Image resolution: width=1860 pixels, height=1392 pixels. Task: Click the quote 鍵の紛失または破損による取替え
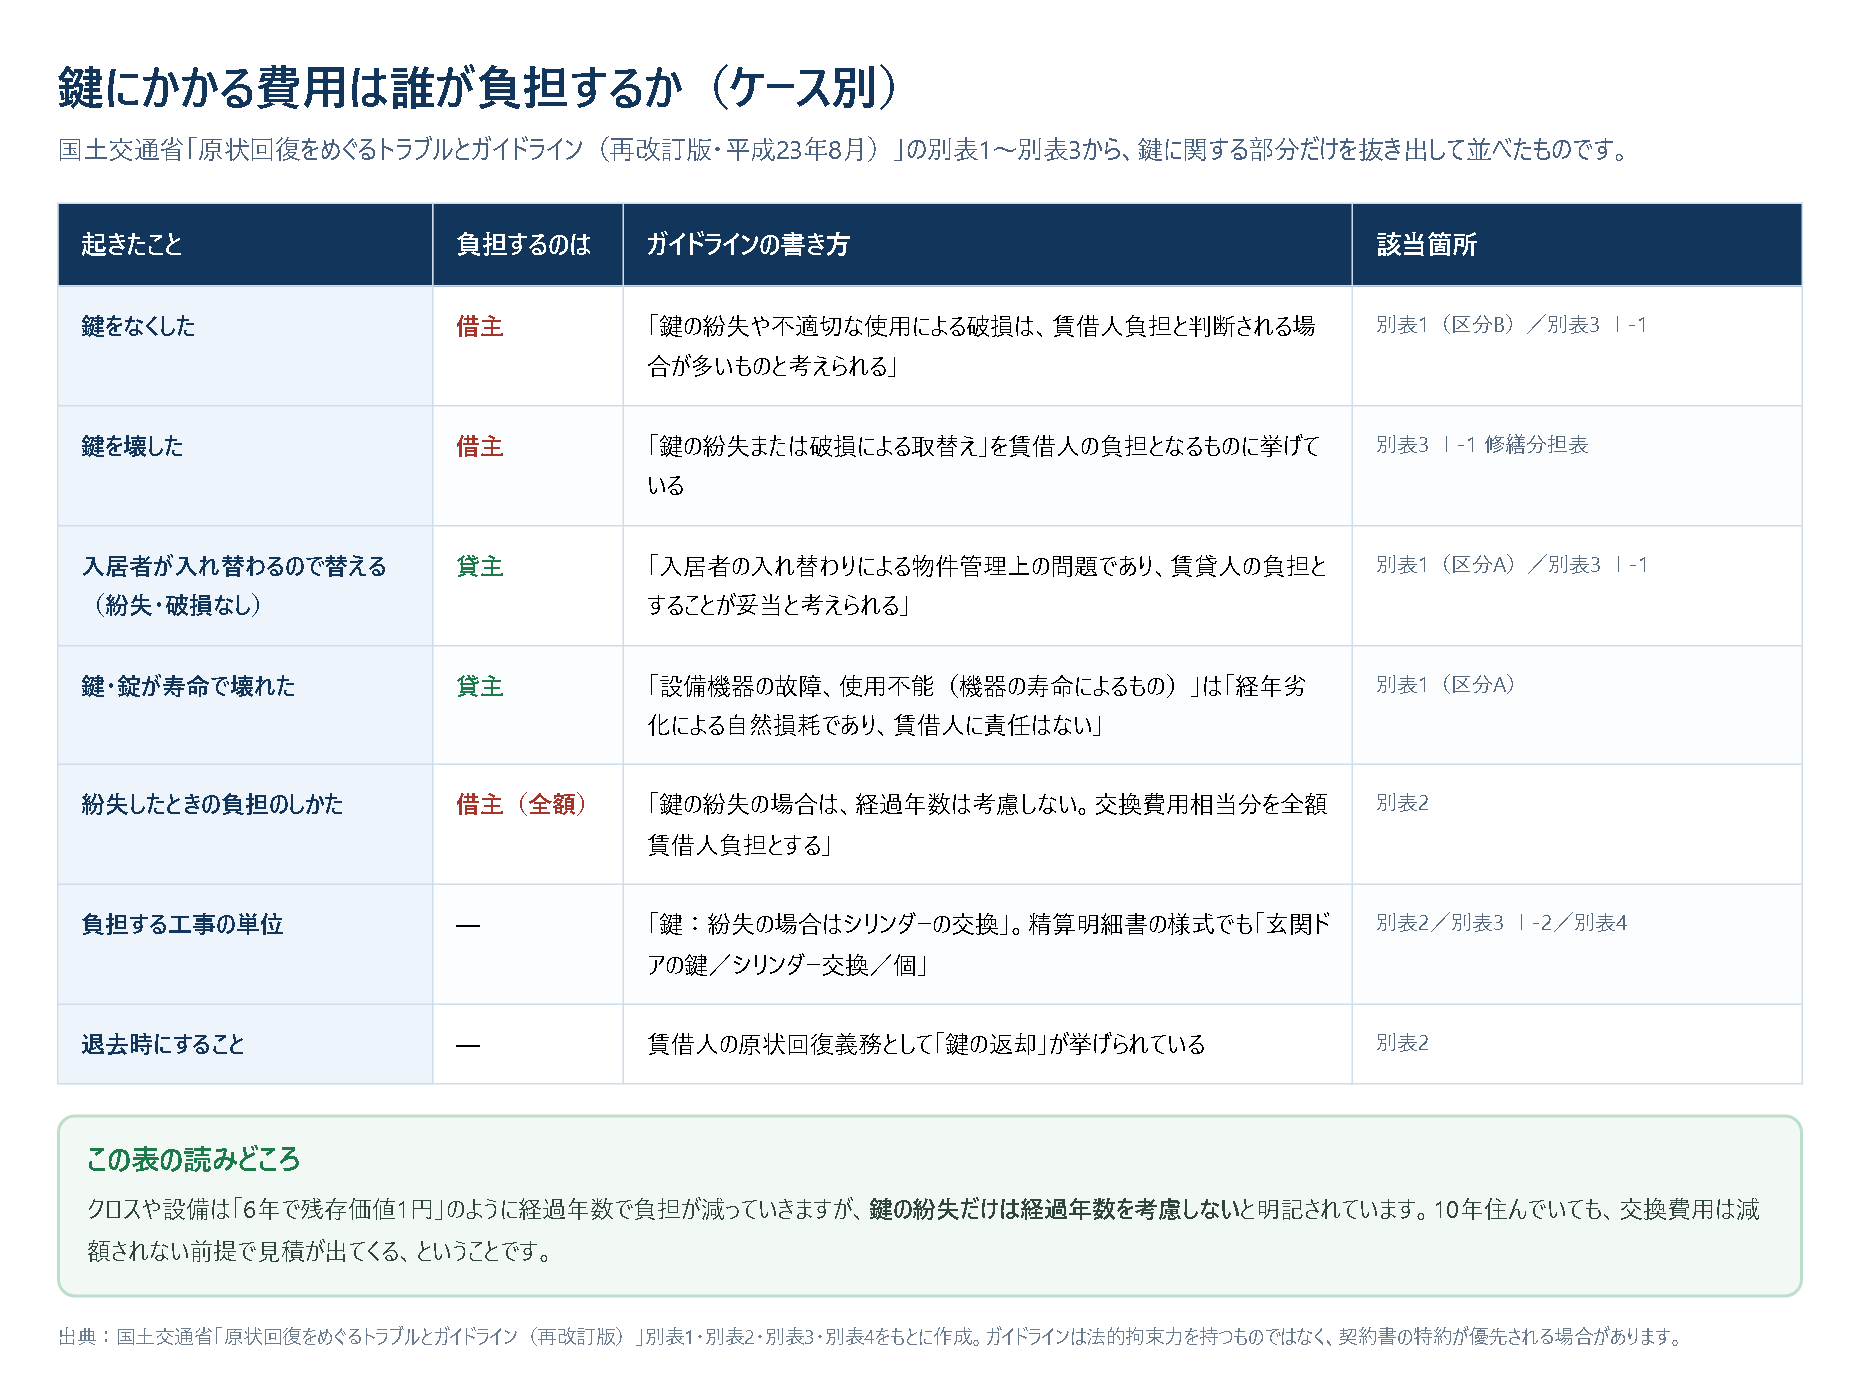pos(984,466)
